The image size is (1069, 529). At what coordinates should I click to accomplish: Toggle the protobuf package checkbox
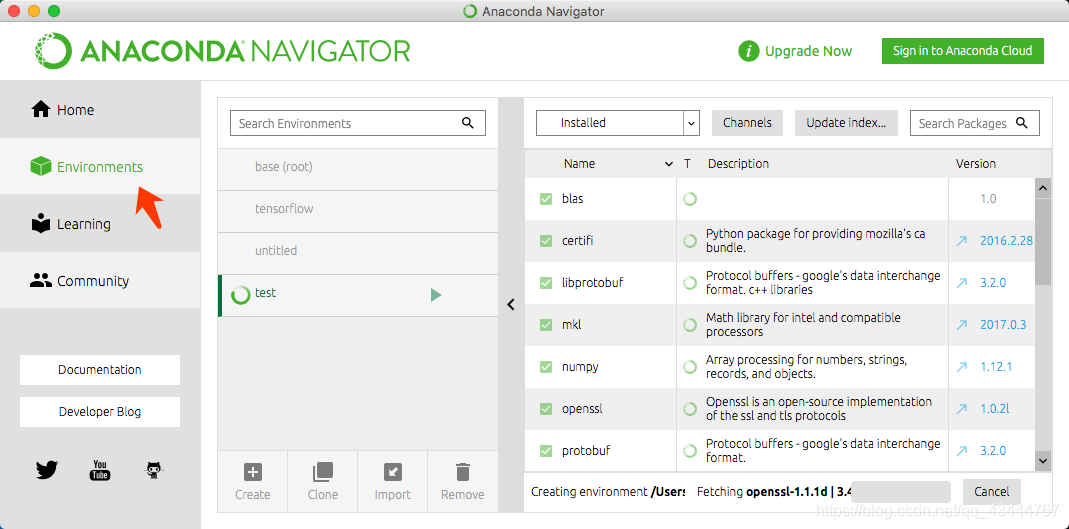(545, 451)
